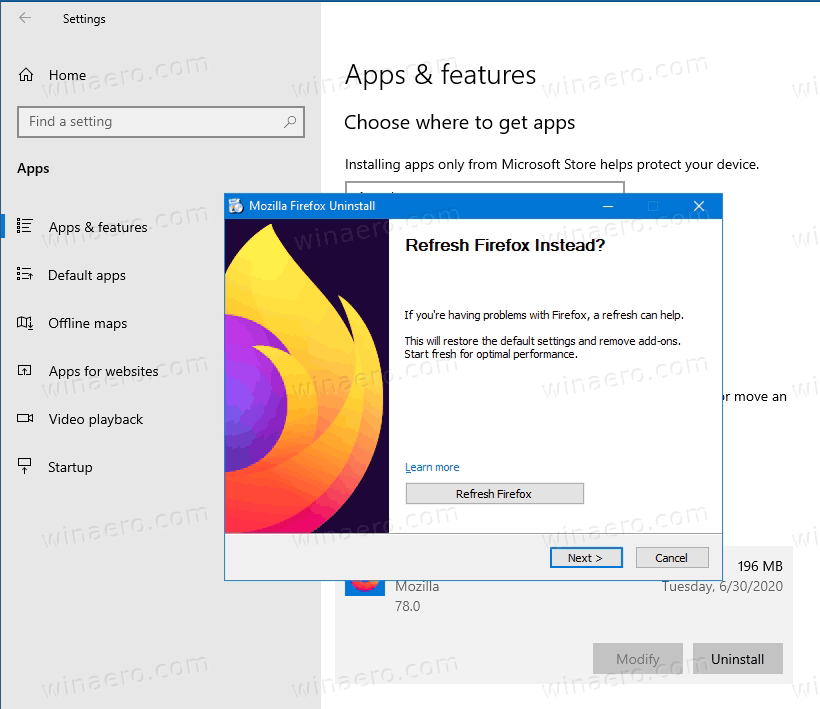Viewport: 820px width, 709px height.
Task: Click the 'Mozilla' publisher text
Action: click(x=417, y=587)
